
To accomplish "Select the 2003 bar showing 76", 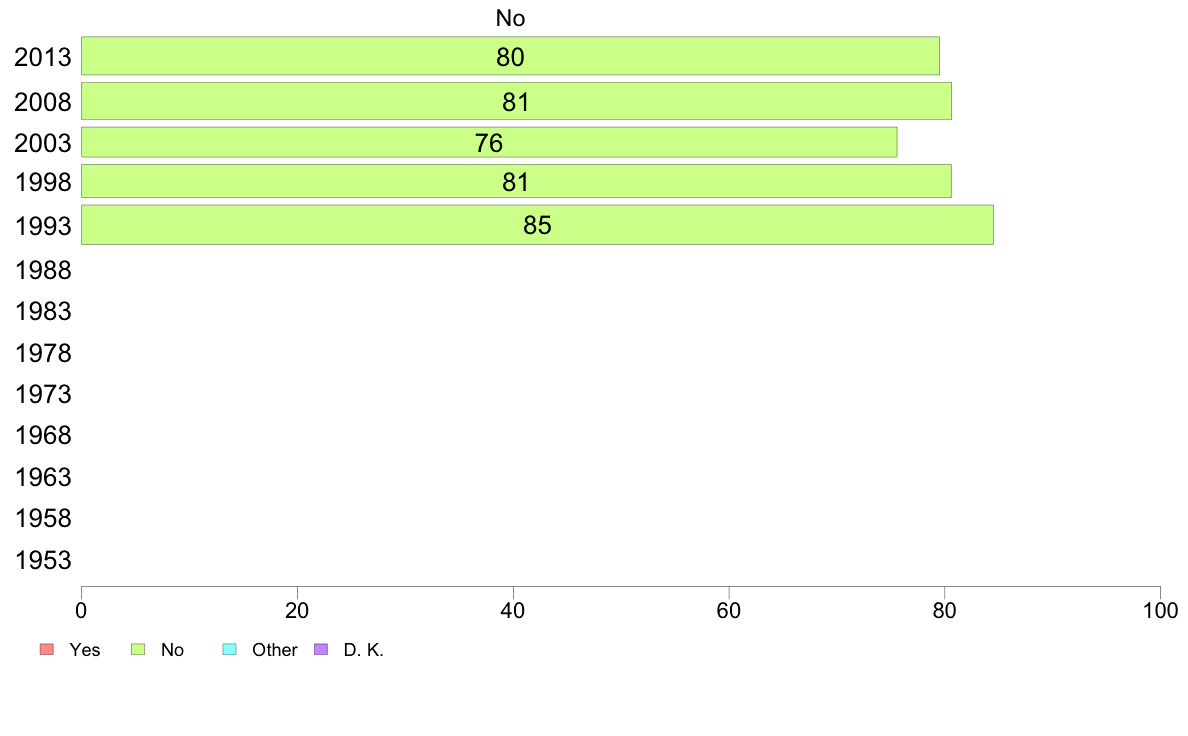I will pos(489,143).
